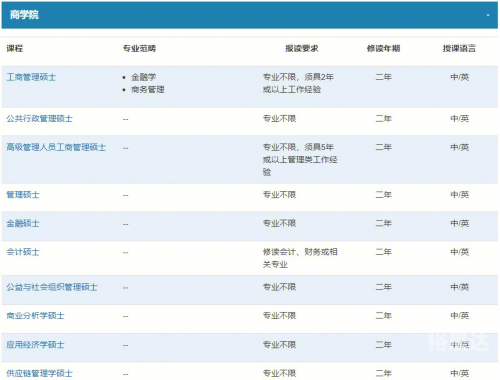Click the 课程 column header

(15, 48)
